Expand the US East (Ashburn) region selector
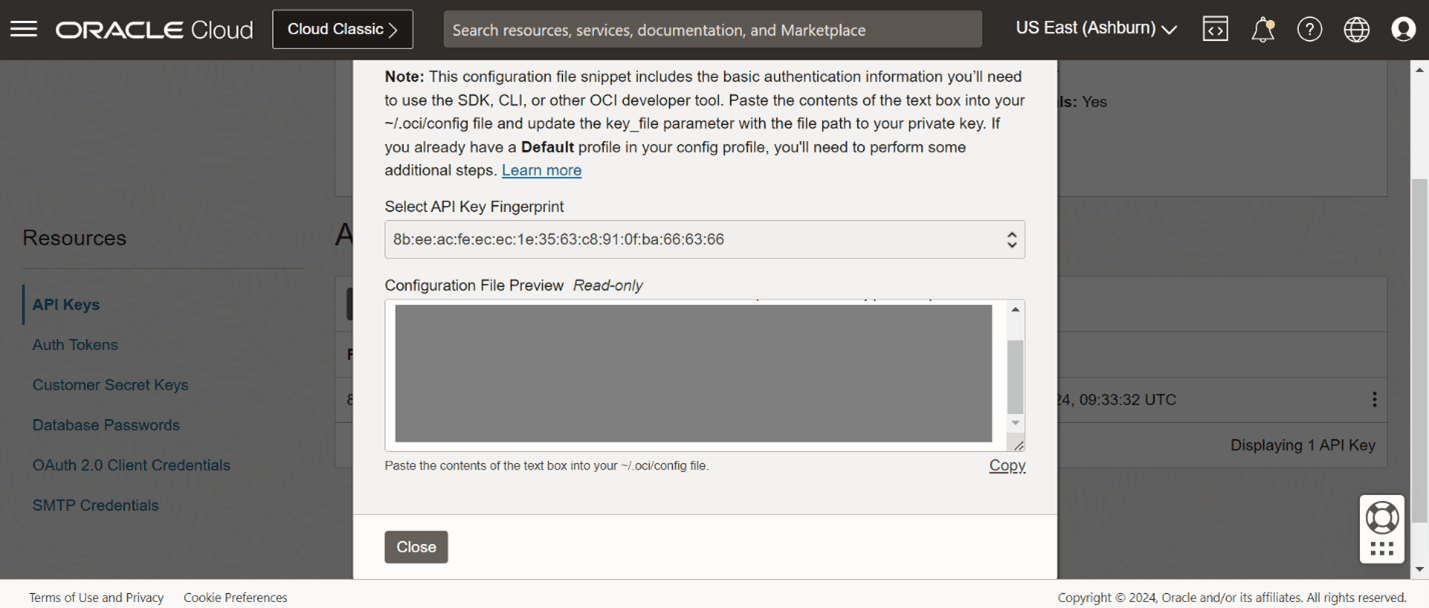 coord(1096,29)
